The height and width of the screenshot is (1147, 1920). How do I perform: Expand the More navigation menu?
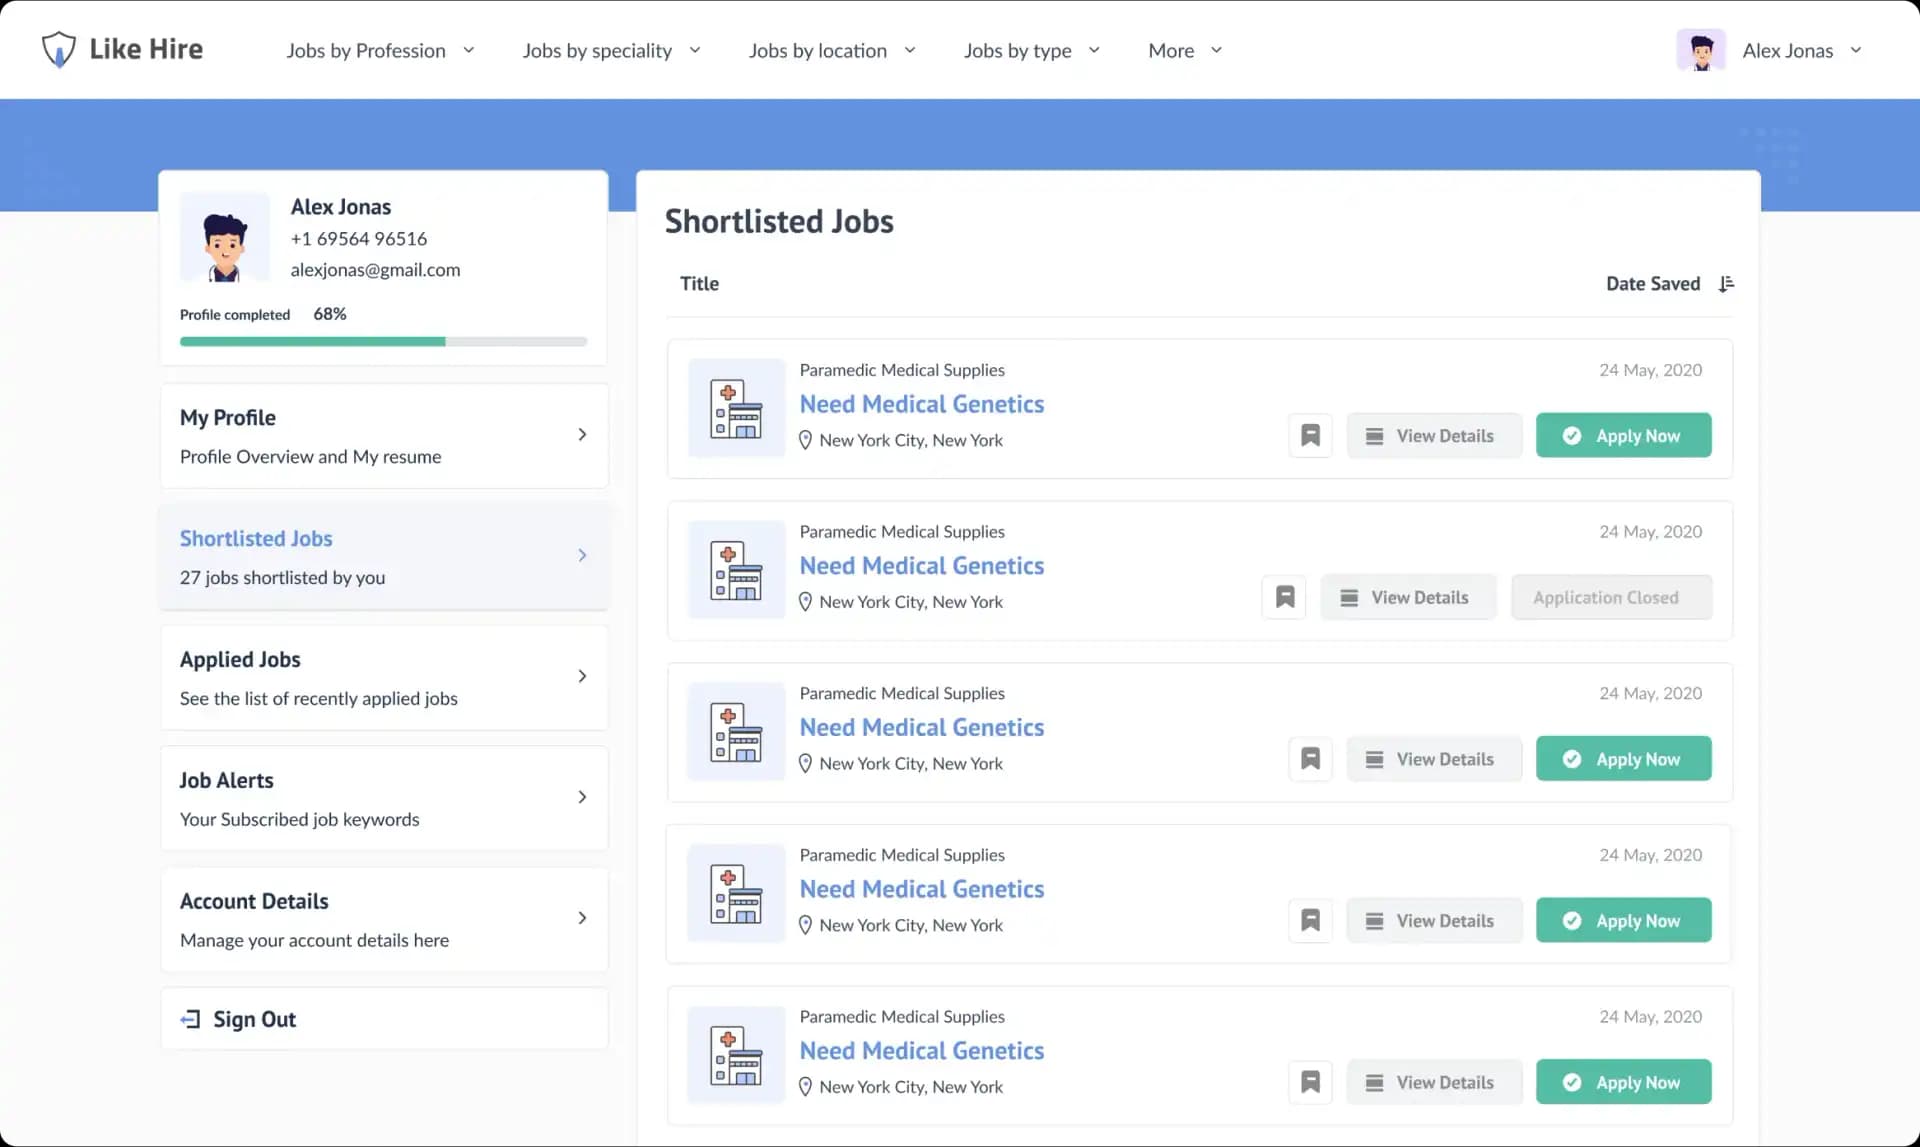(x=1185, y=50)
